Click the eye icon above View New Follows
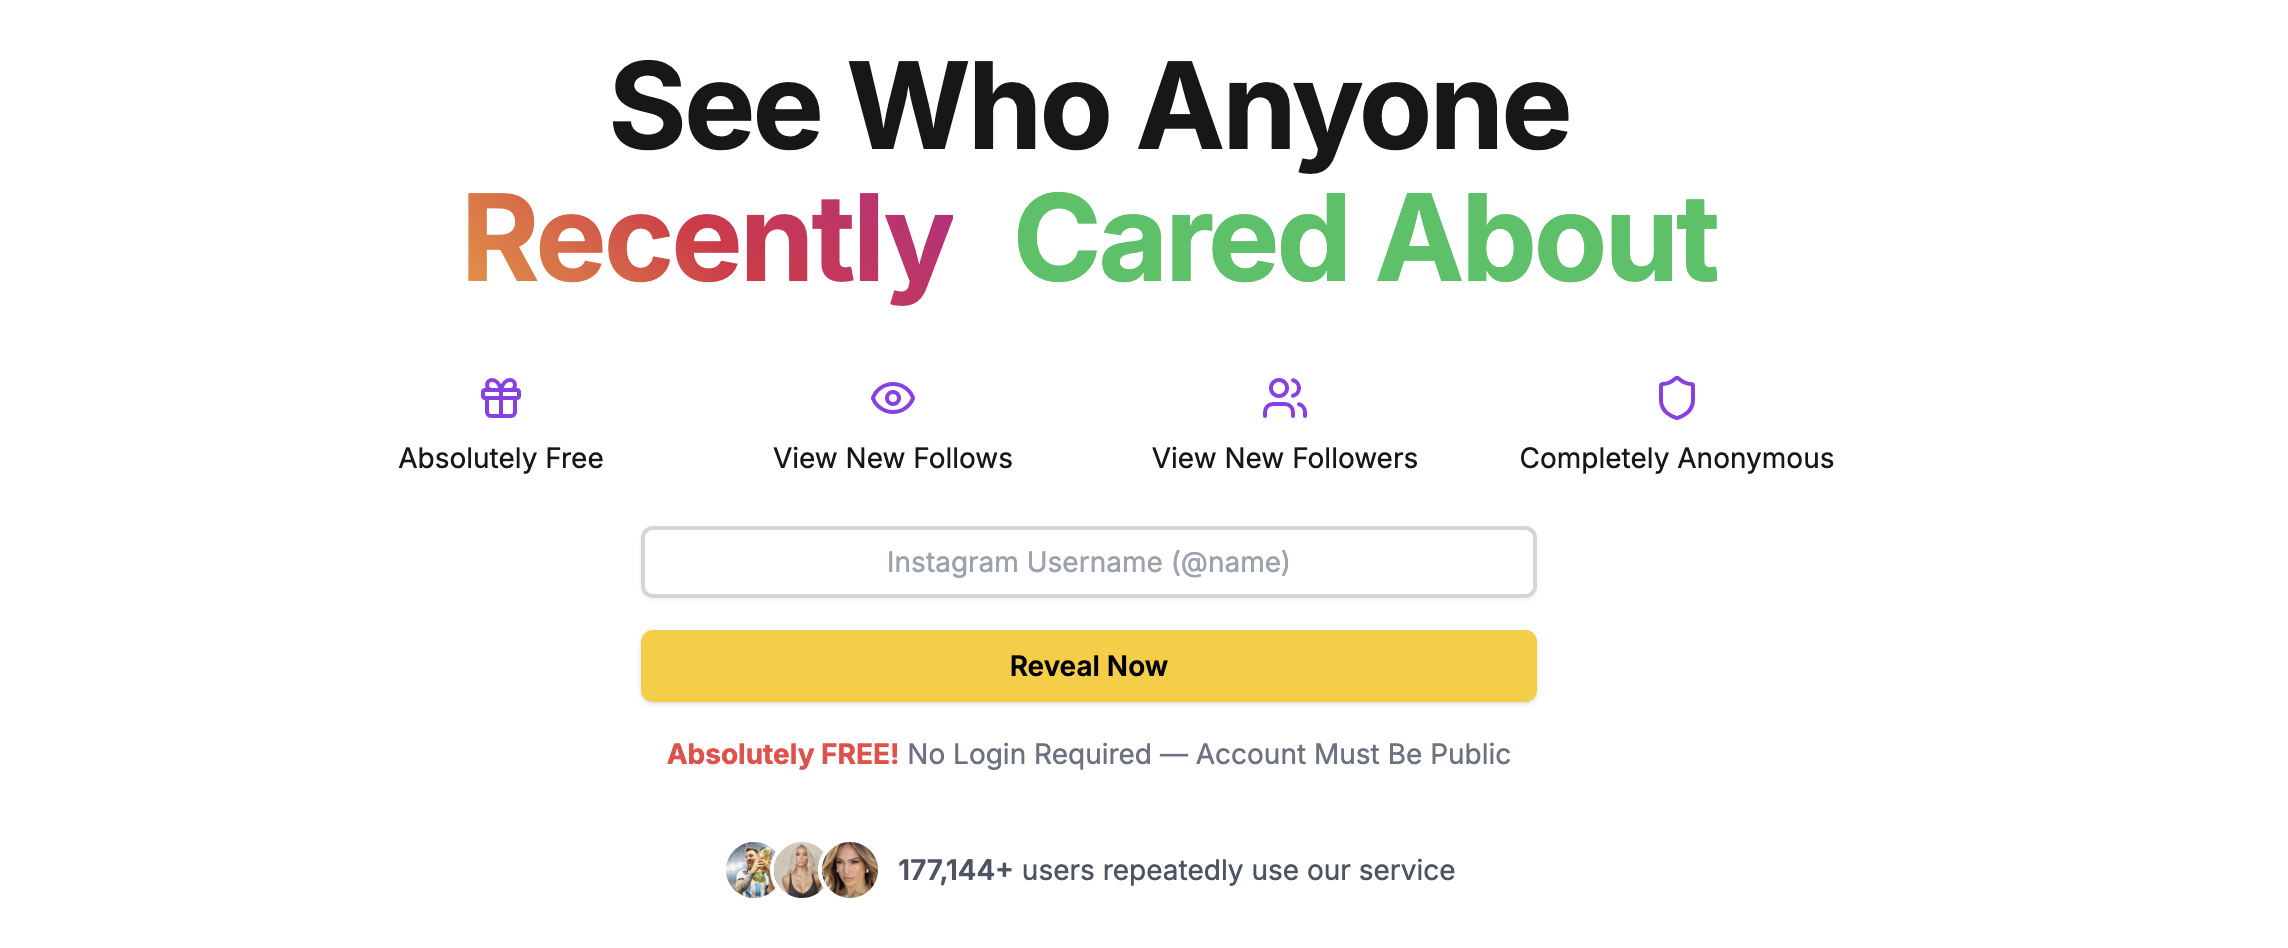Image resolution: width=2288 pixels, height=948 pixels. pos(893,398)
